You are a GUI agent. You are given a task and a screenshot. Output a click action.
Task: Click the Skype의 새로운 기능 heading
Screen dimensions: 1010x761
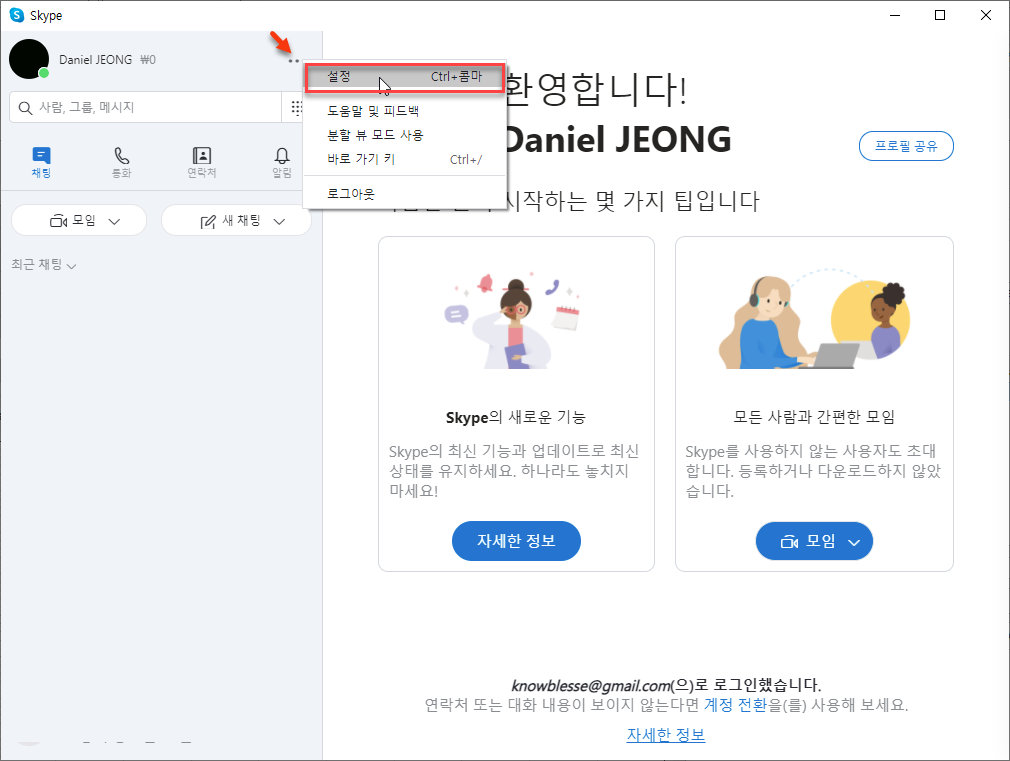516,418
